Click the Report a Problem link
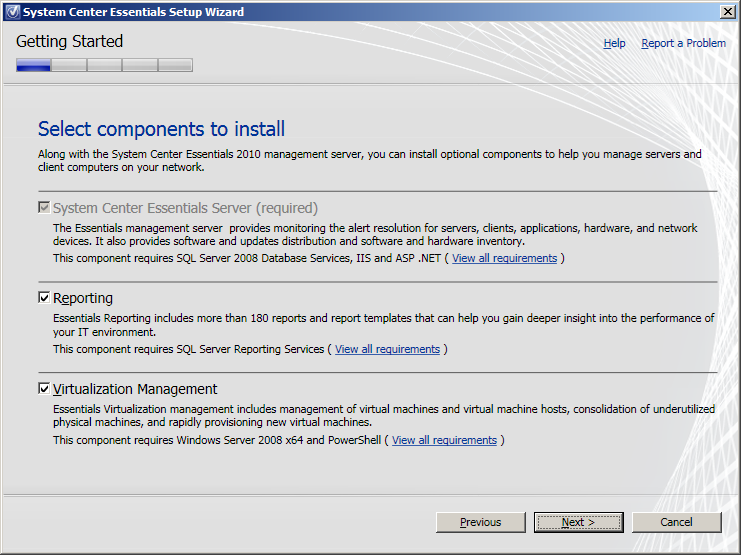Viewport: 741px width, 555px height. coord(683,43)
